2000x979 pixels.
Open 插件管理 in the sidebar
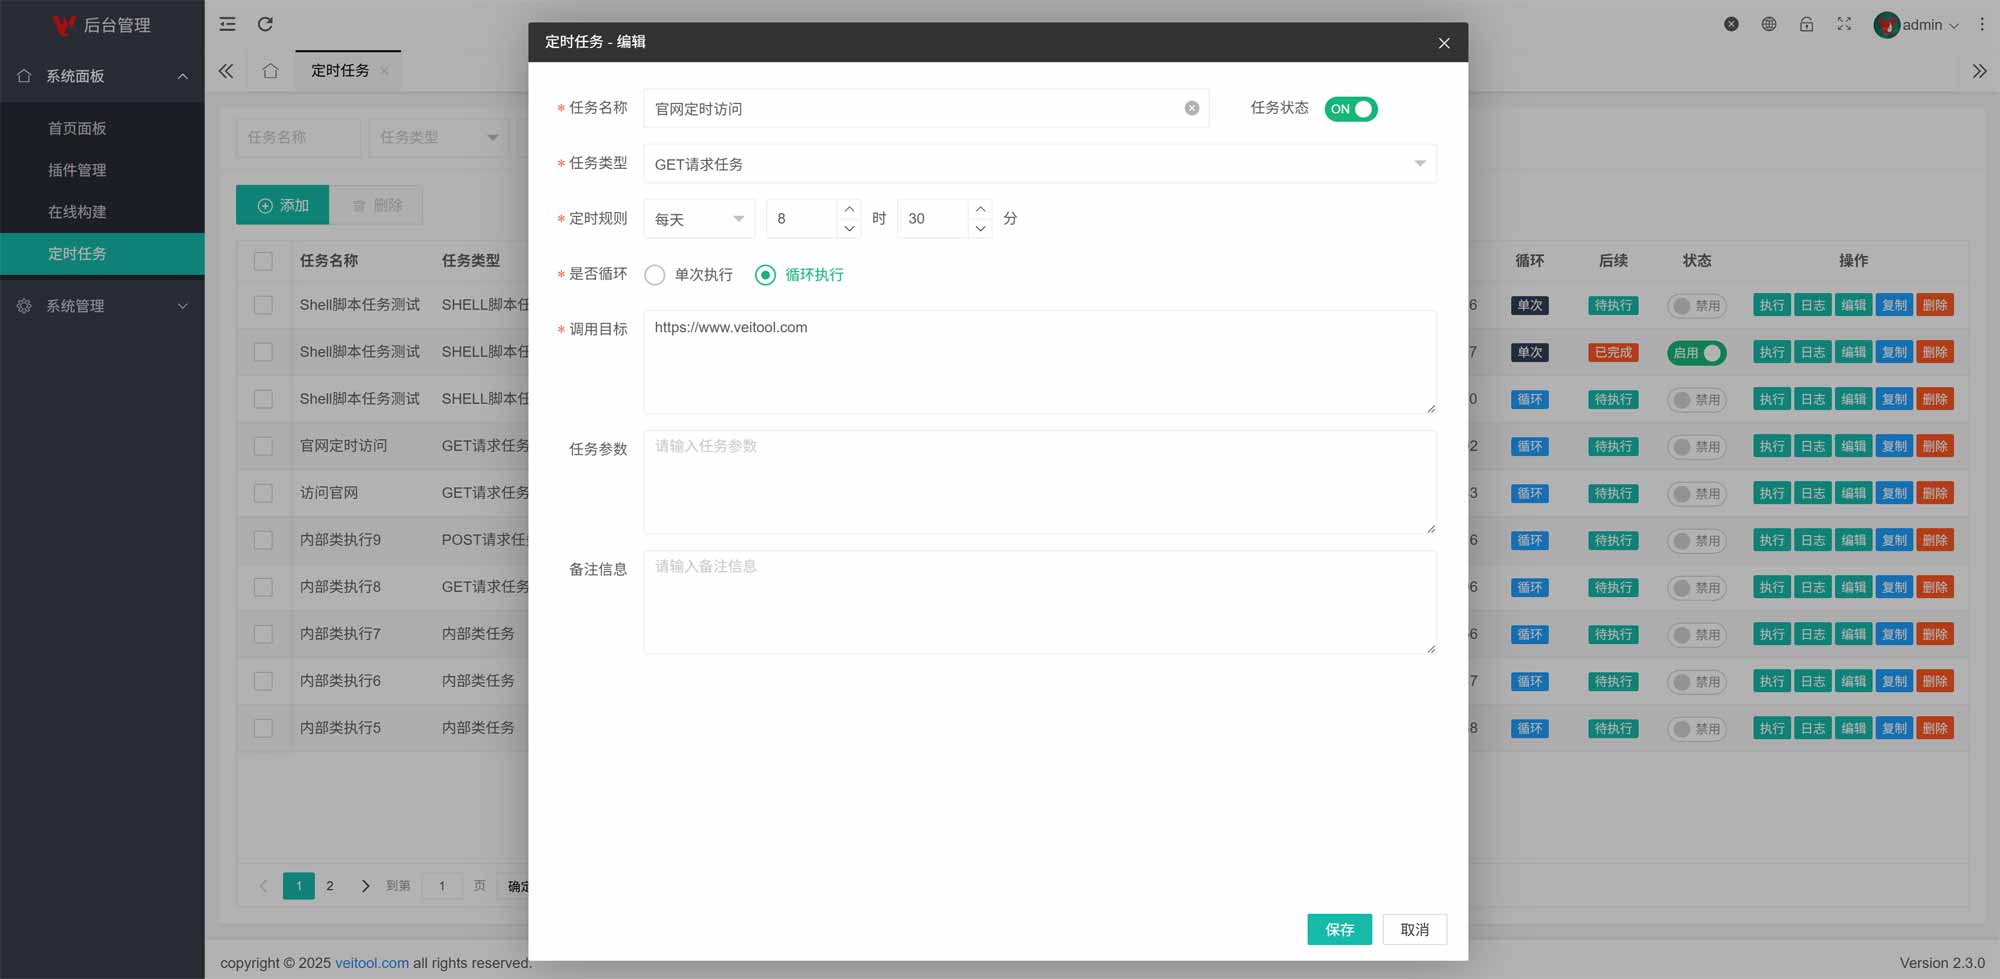click(77, 170)
